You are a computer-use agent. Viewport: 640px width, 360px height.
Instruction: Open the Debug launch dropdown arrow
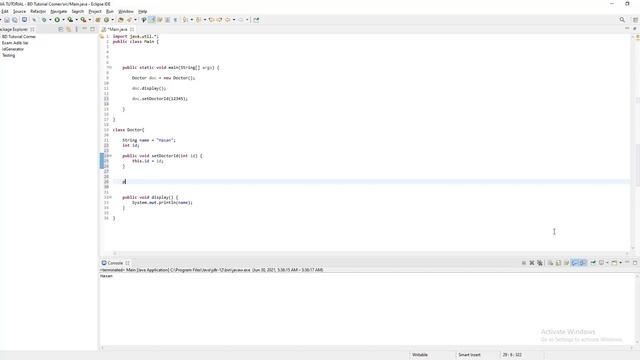[x=50, y=20]
